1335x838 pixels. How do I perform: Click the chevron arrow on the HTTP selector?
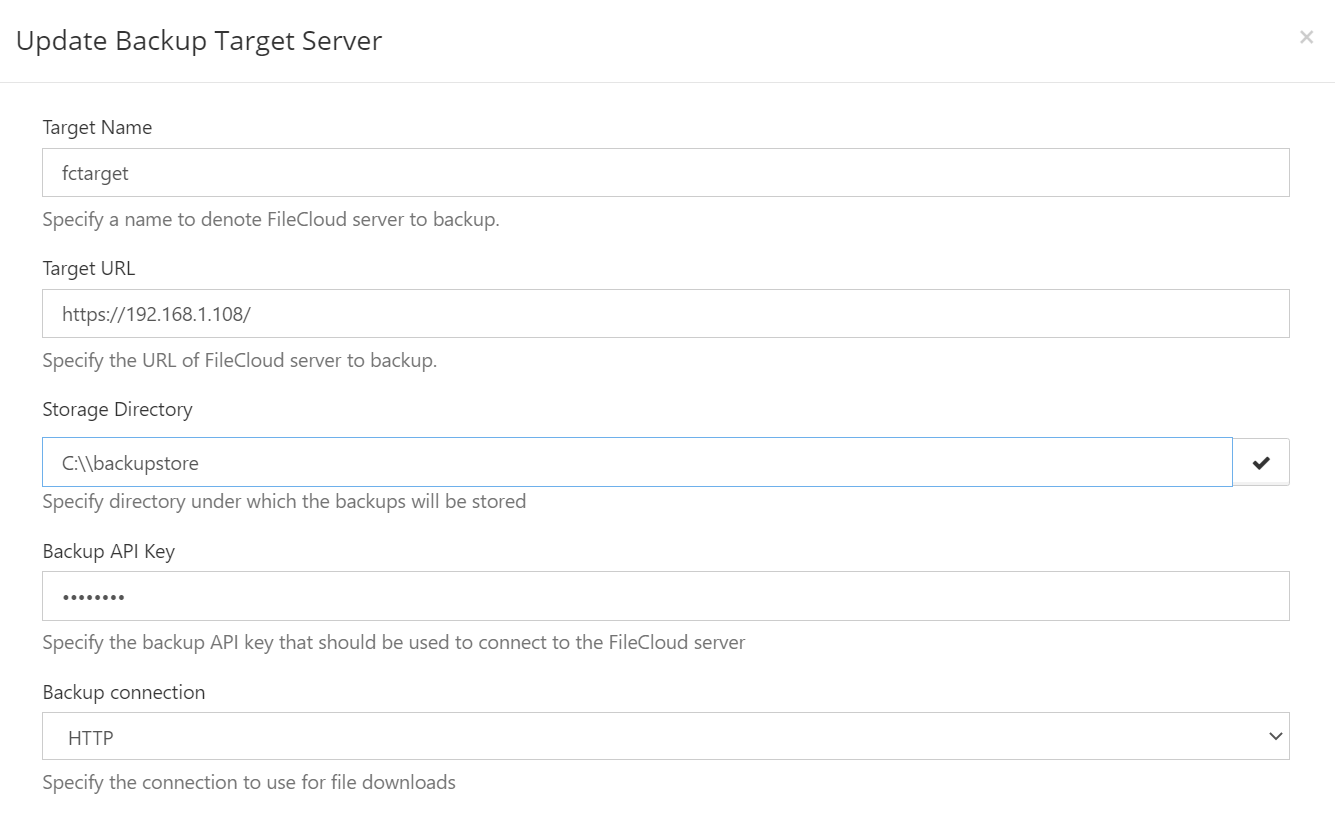pyautogui.click(x=1275, y=737)
